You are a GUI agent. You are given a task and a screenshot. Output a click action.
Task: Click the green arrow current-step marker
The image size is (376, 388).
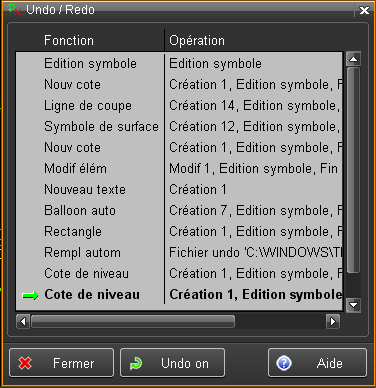(30, 295)
